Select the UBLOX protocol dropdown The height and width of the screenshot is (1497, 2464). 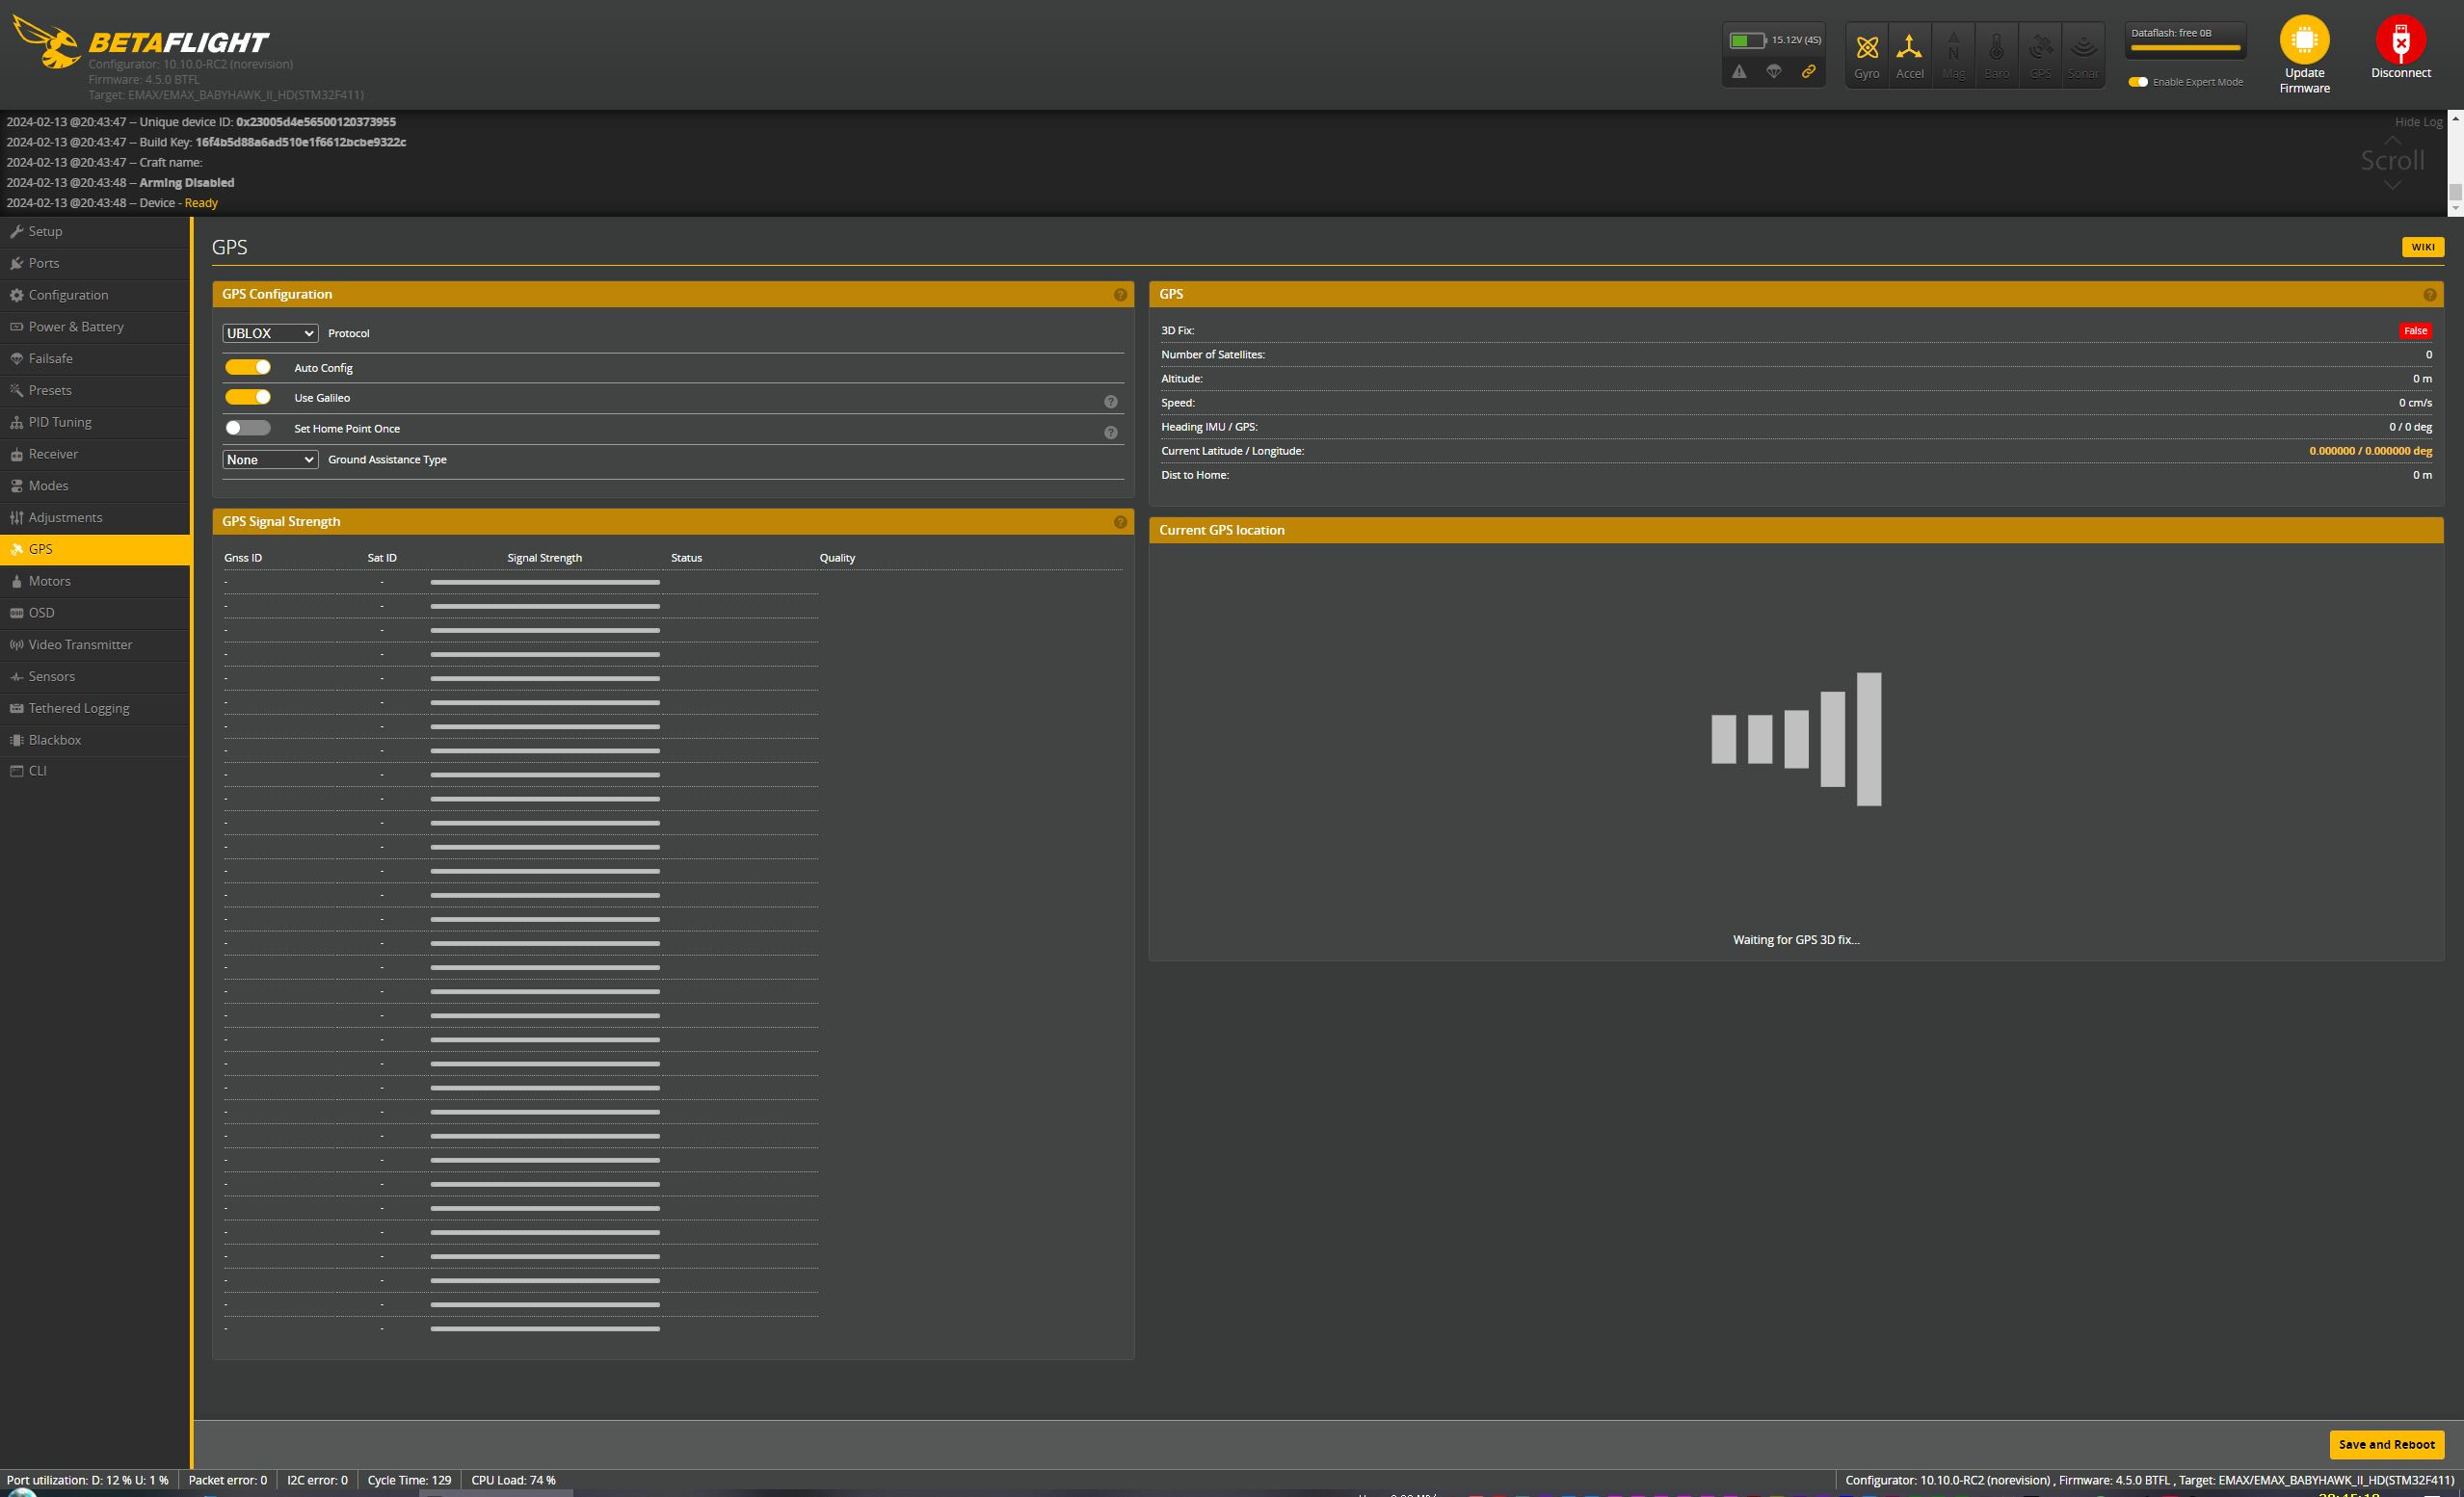coord(269,332)
